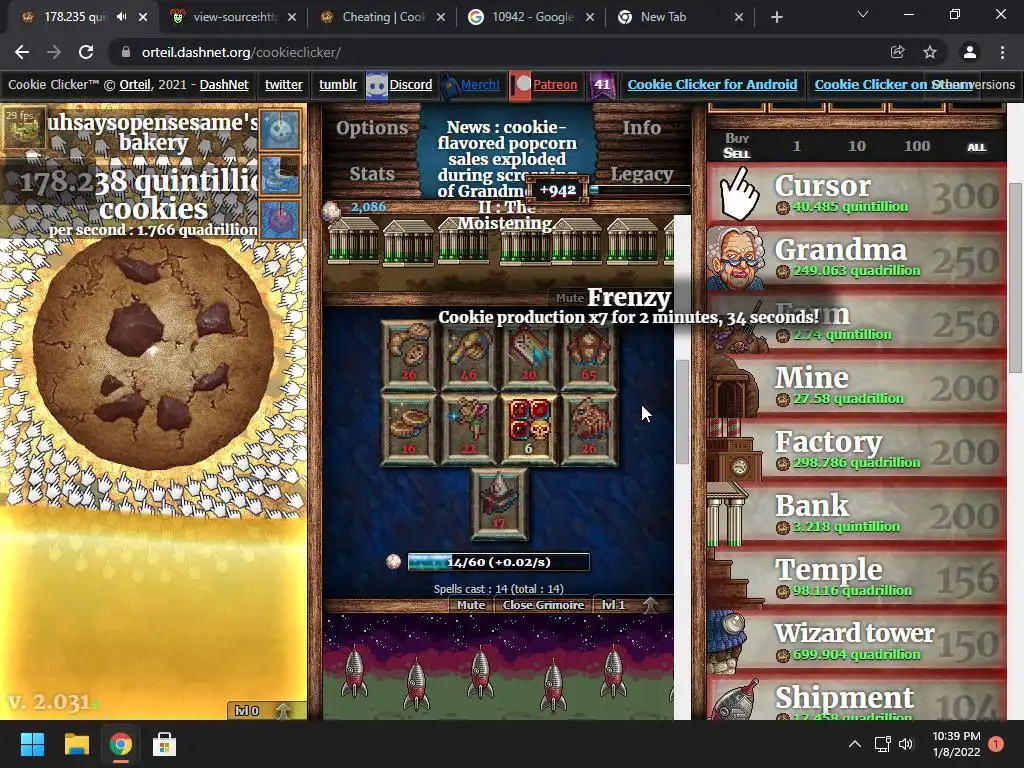
Task: Open the Chrome profile icon
Action: coord(969,52)
